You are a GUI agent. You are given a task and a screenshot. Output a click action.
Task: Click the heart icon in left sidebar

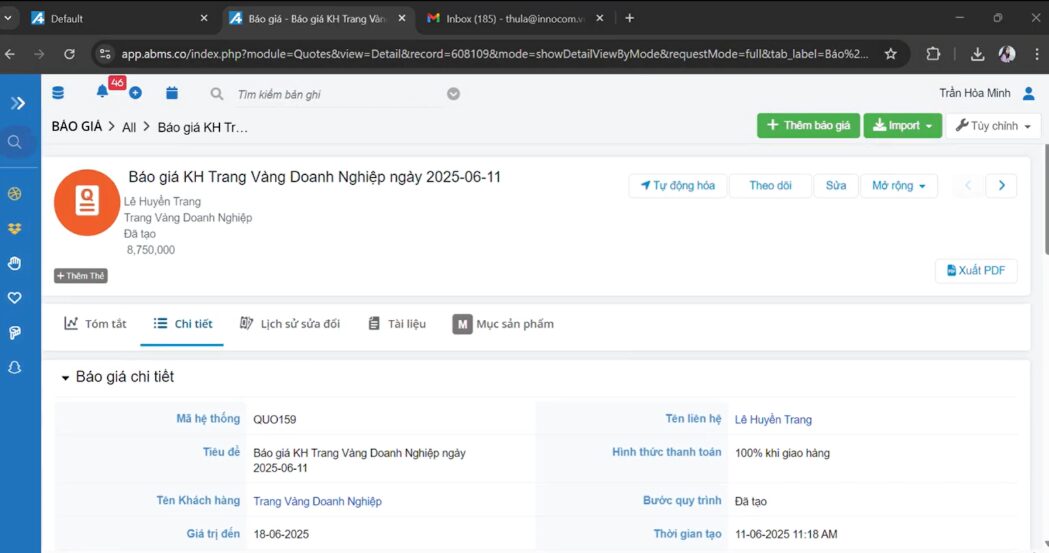15,298
